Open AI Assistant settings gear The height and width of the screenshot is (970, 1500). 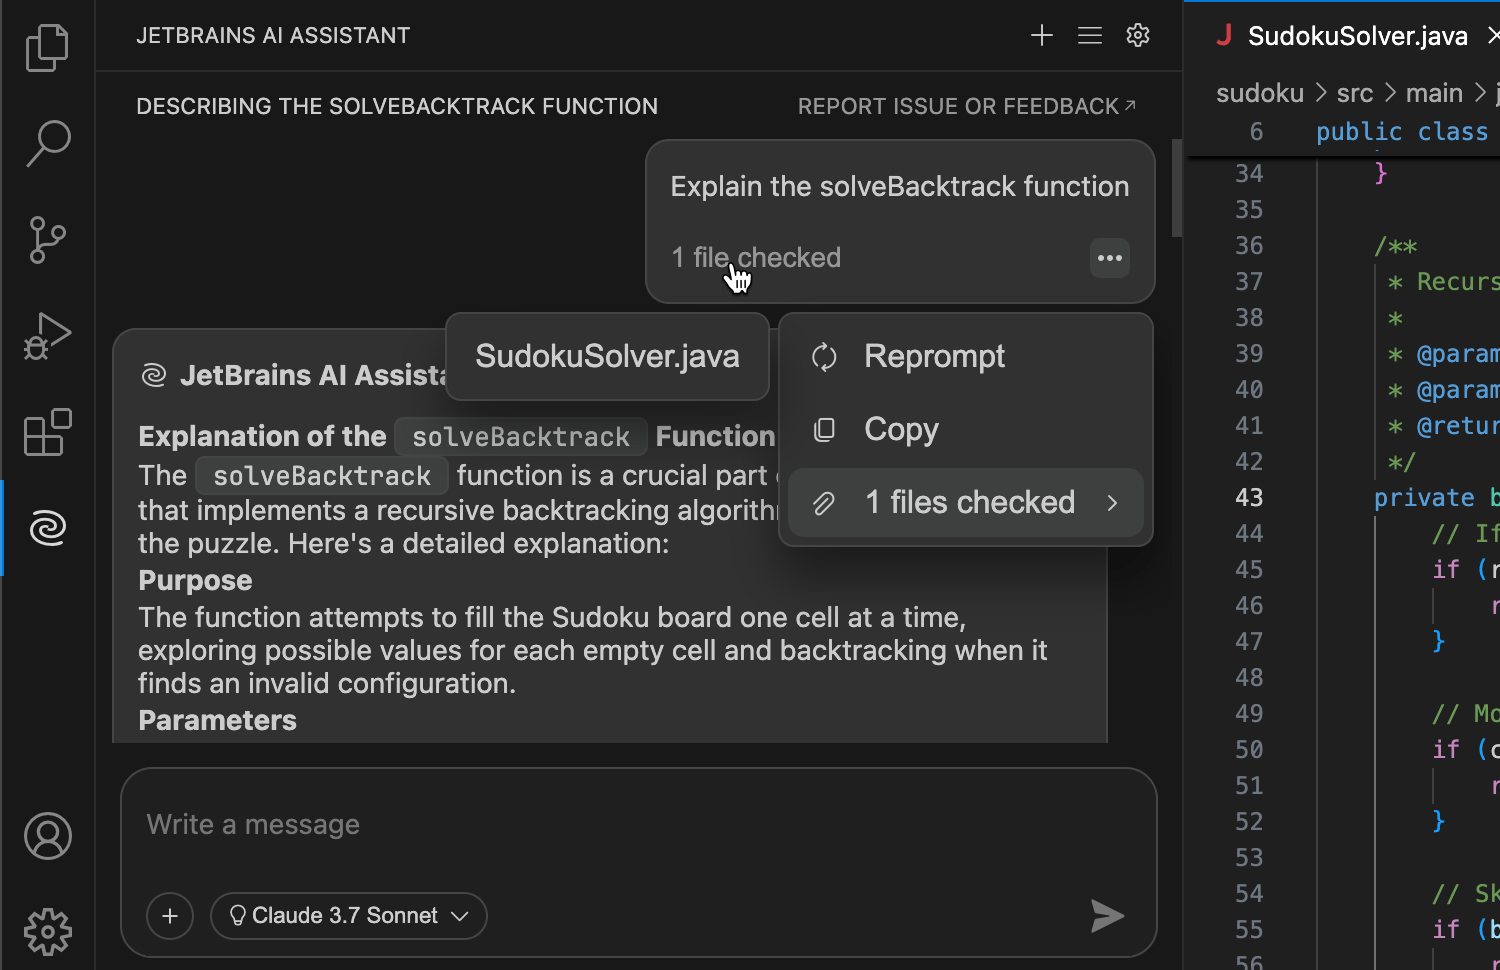(x=1137, y=35)
